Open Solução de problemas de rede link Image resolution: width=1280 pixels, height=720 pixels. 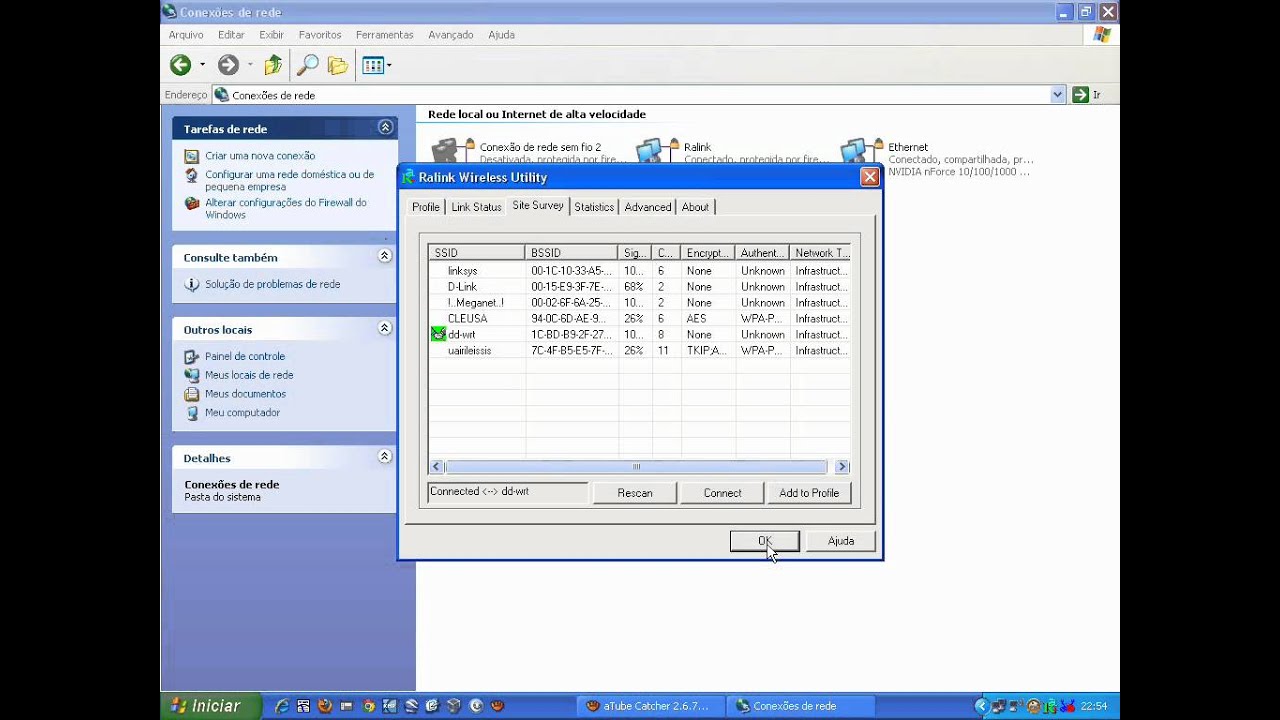point(273,284)
